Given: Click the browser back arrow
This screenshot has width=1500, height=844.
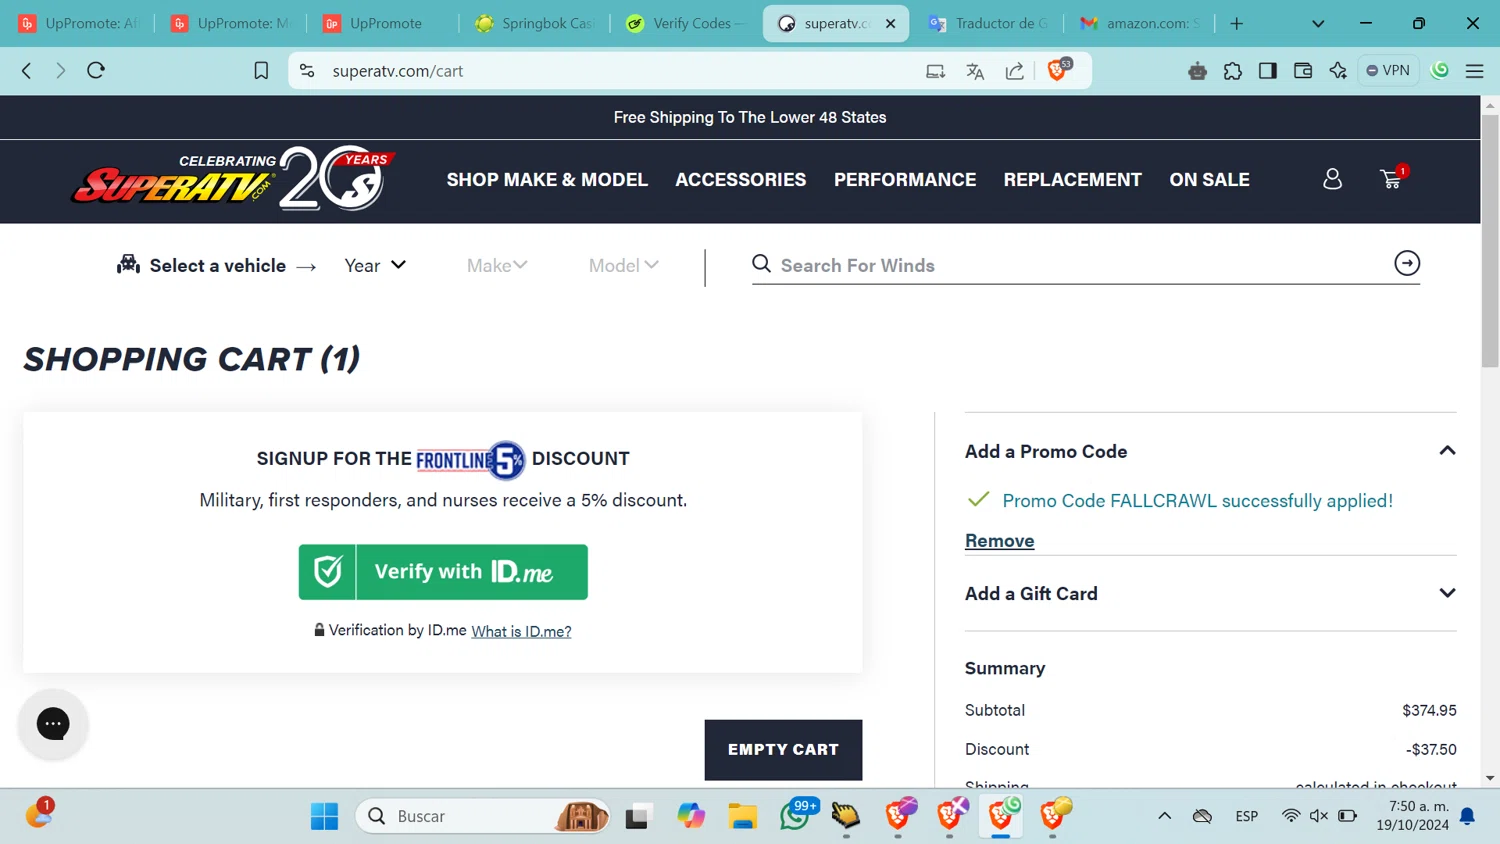Looking at the screenshot, I should [27, 71].
